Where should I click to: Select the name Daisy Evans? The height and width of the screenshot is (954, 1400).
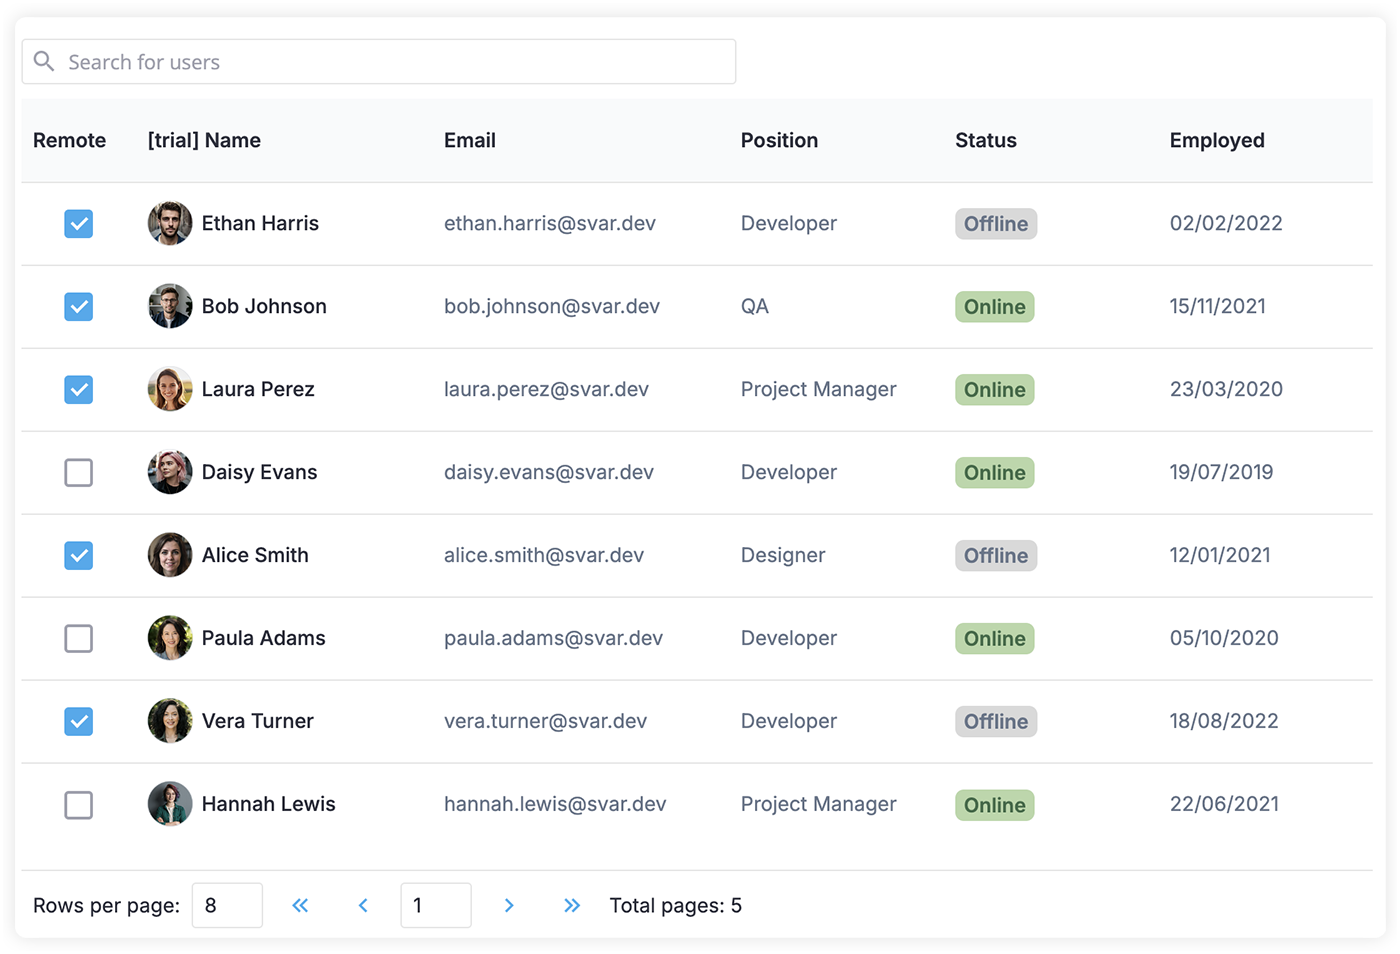(x=259, y=472)
